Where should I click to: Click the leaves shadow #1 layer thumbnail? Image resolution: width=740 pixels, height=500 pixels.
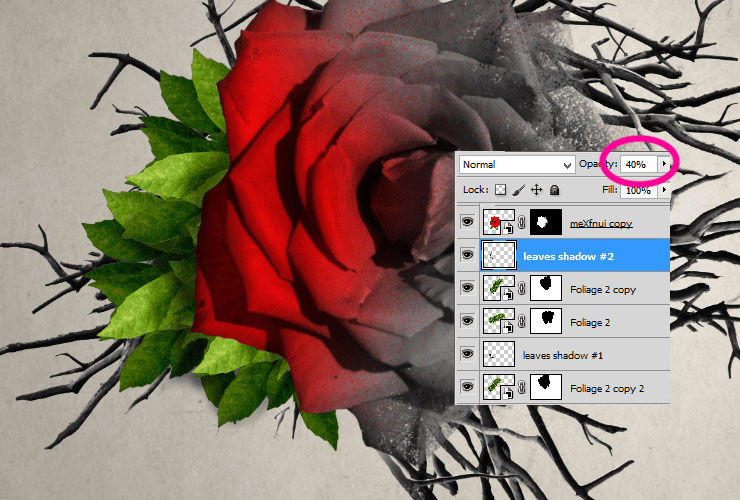pyautogui.click(x=499, y=354)
